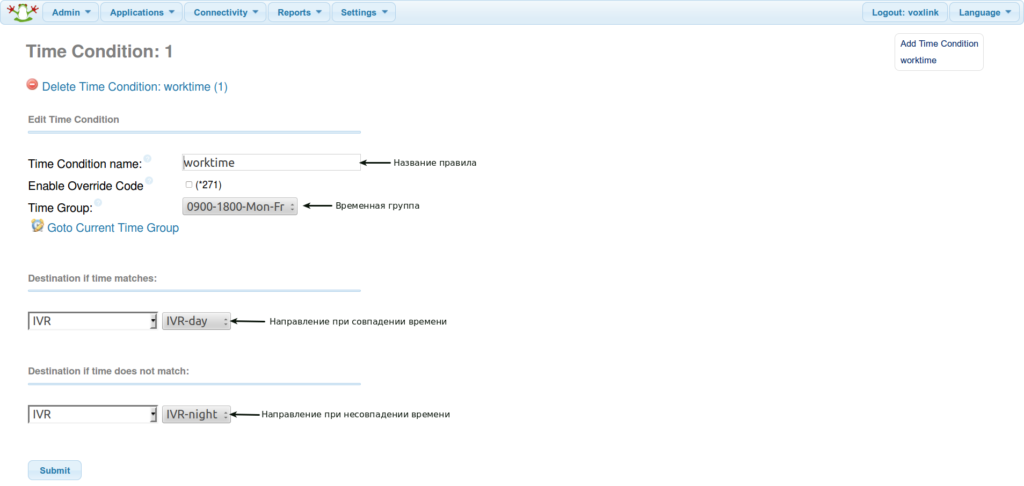Viewport: 1024px width, 486px height.
Task: Click Goto Current Time Group link
Action: point(113,228)
